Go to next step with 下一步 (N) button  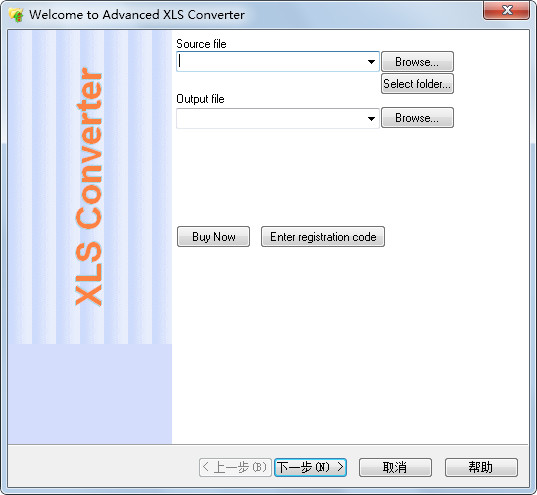pos(310,467)
